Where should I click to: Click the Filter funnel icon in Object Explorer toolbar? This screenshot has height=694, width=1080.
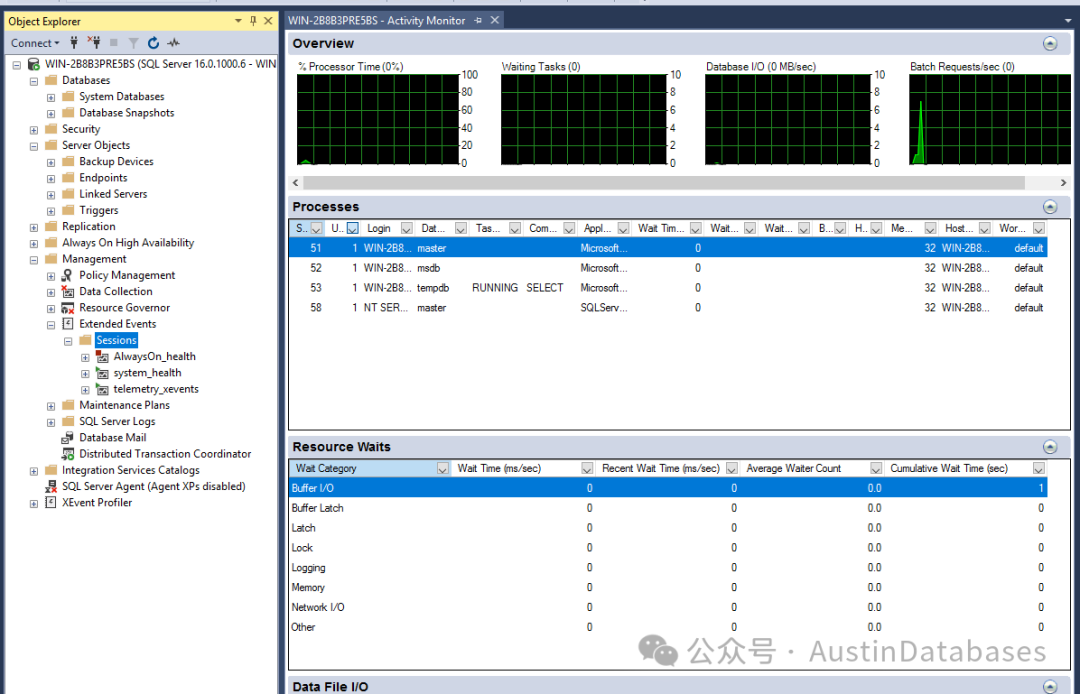[134, 43]
